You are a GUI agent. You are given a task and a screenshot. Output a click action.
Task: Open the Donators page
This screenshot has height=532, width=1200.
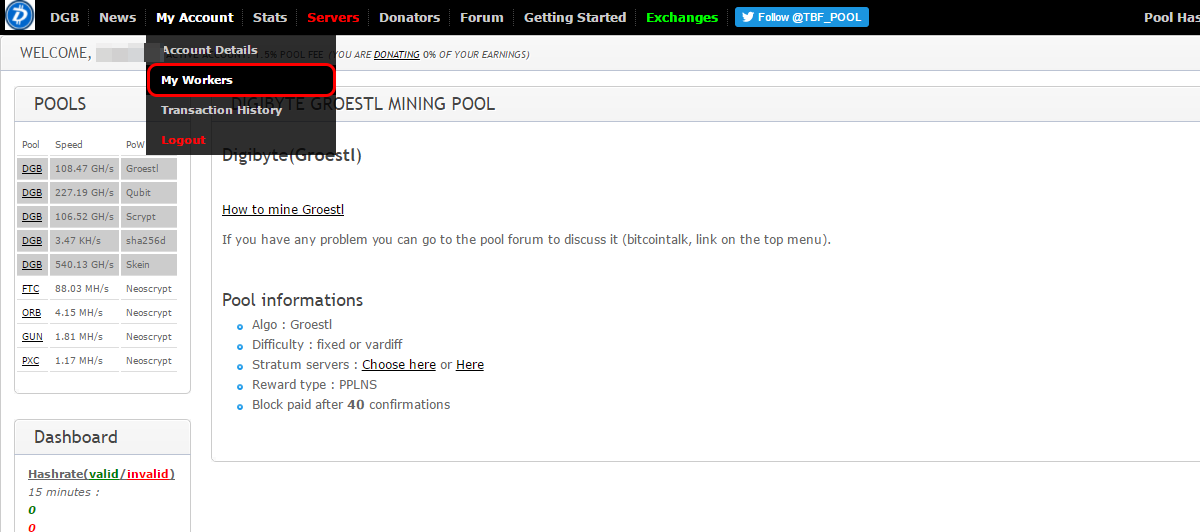coord(410,17)
